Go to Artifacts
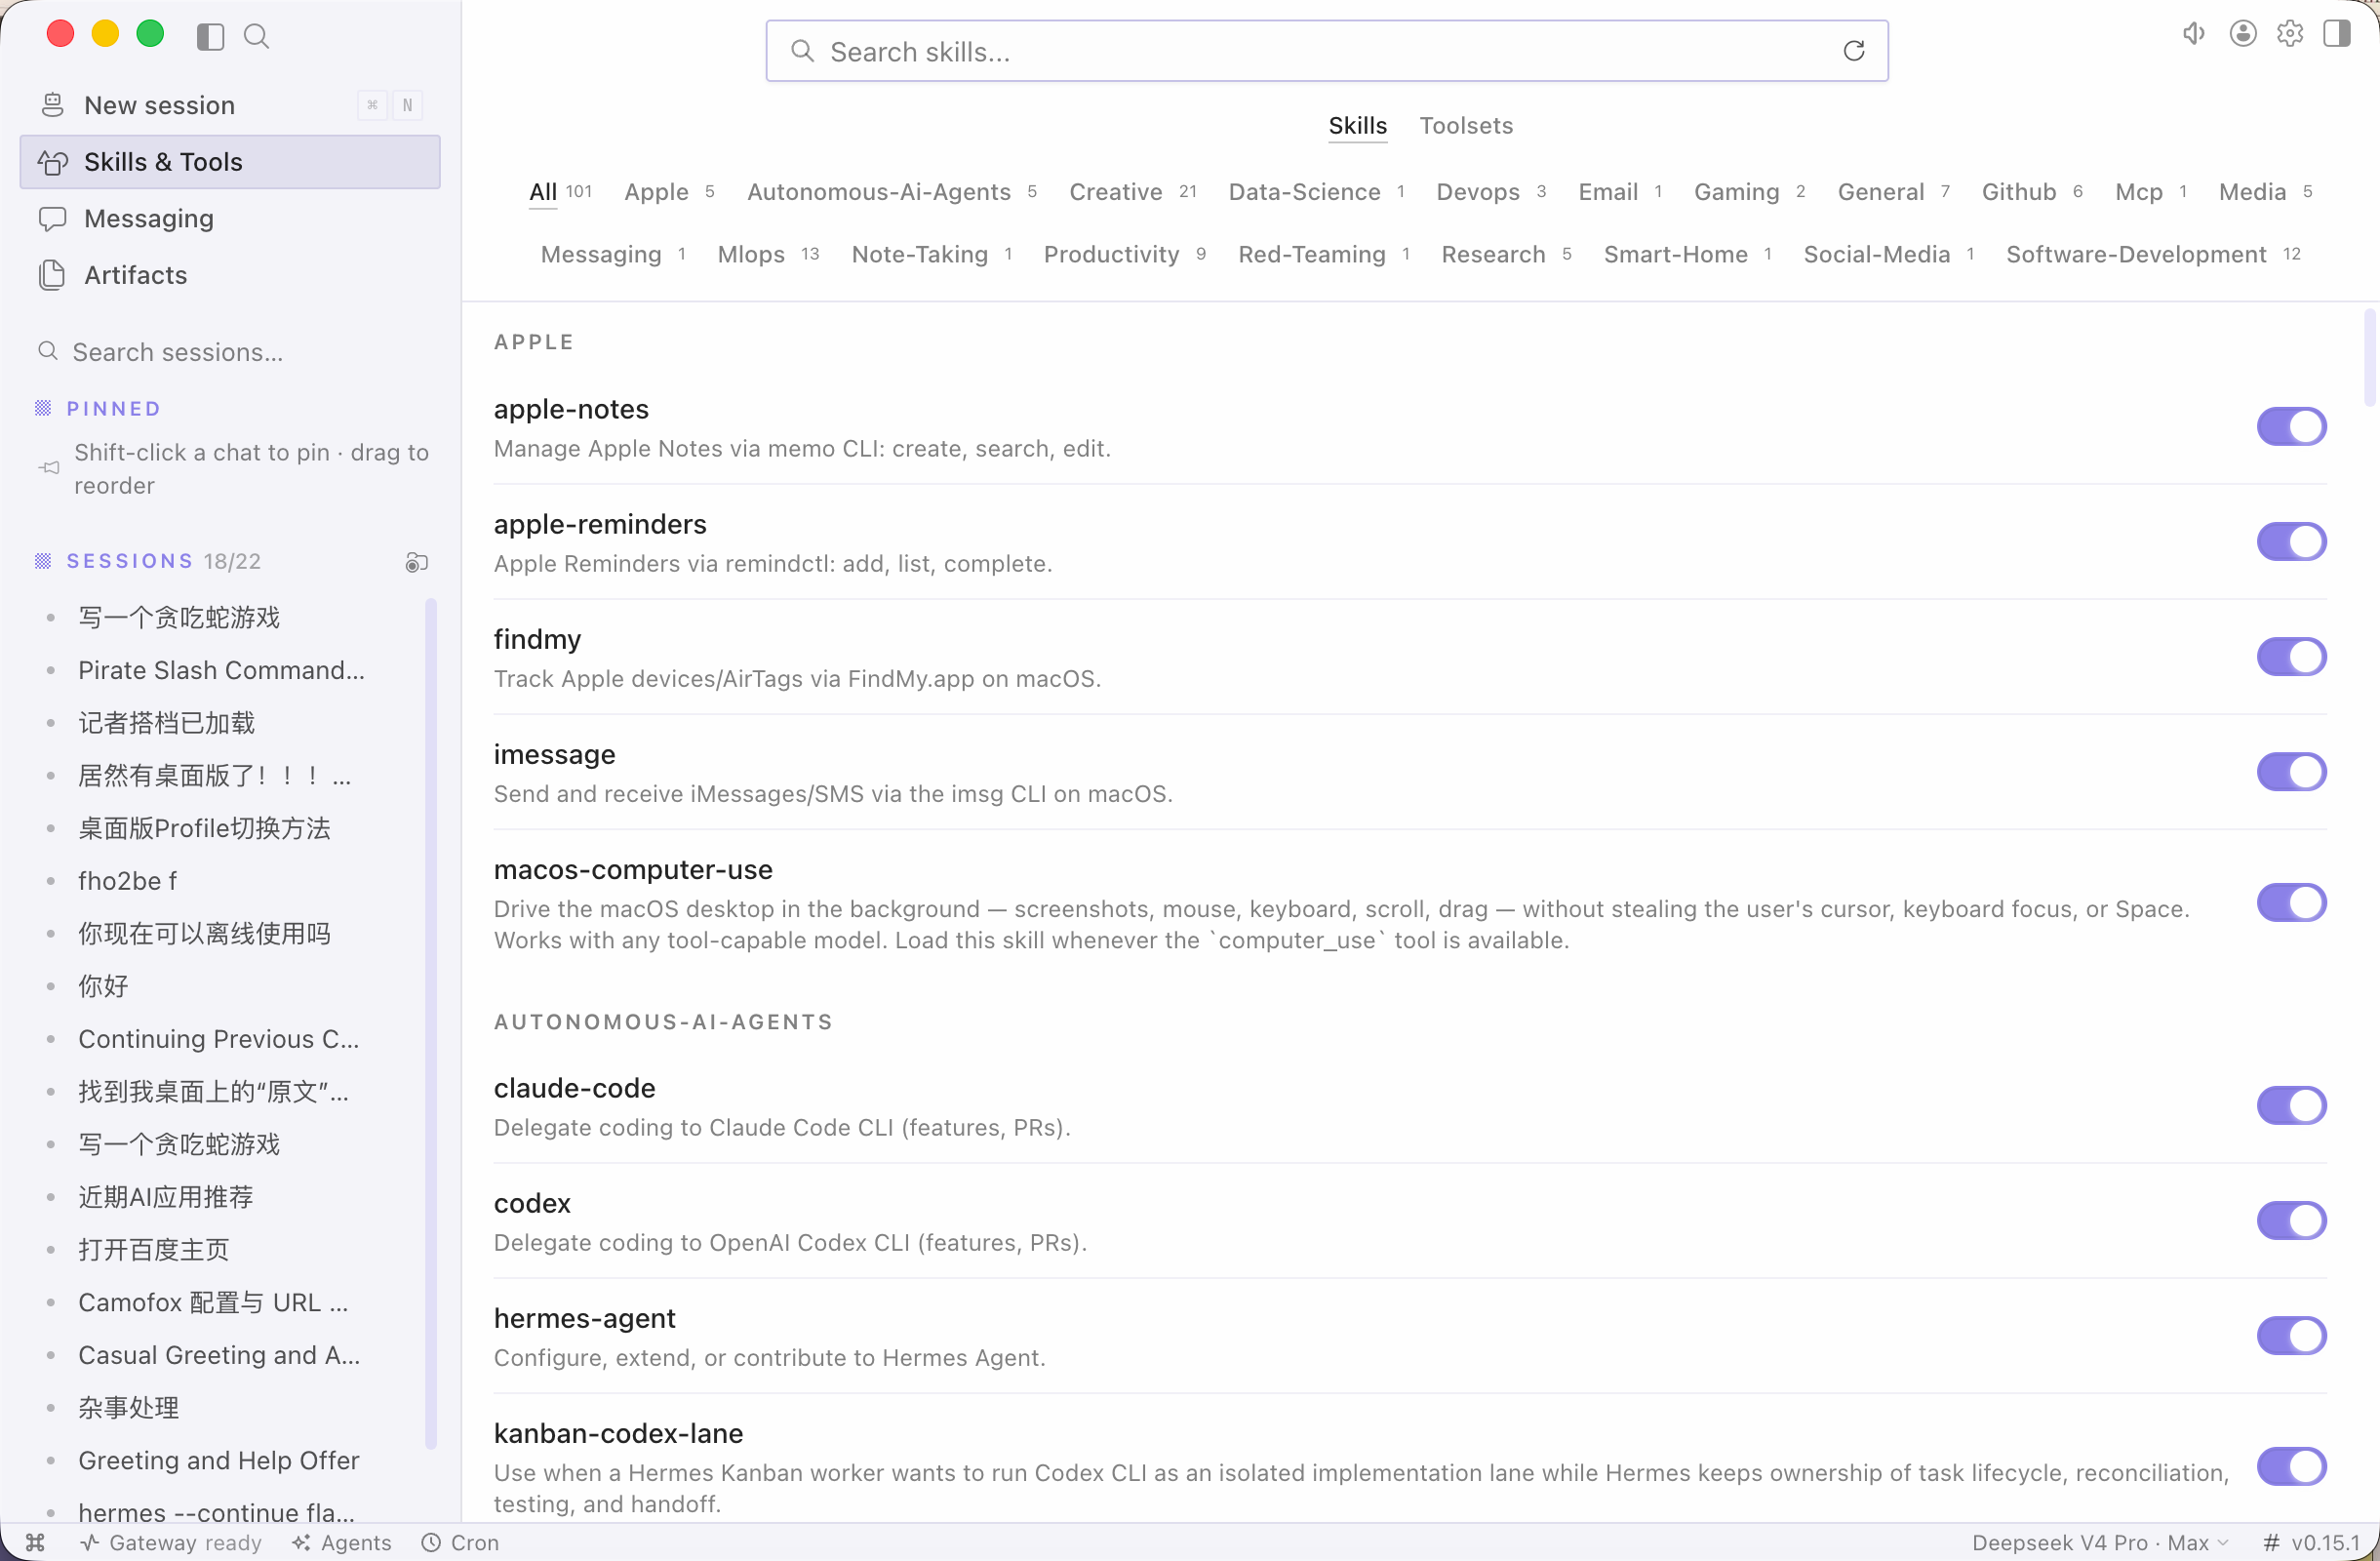The width and height of the screenshot is (2380, 1561). click(x=230, y=275)
